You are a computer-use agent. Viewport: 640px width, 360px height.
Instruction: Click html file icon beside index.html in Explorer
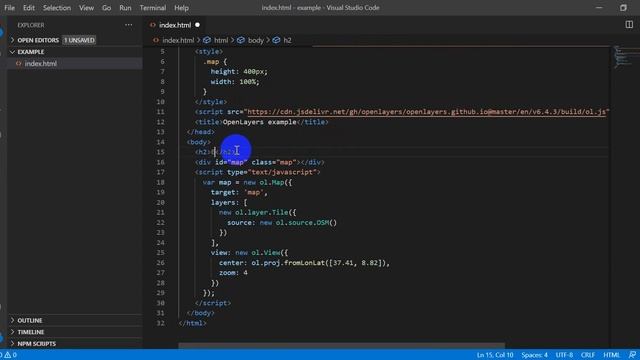point(18,64)
